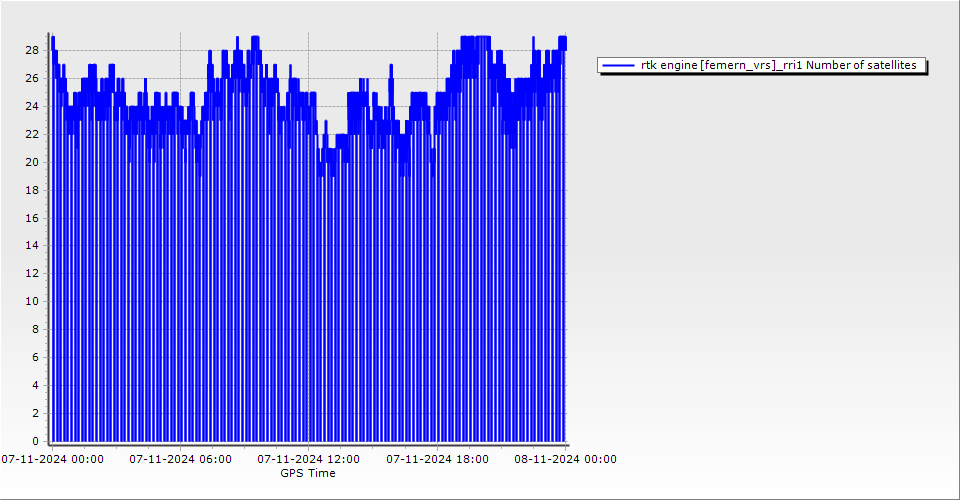Screen dimensions: 960x500
Task: Click the 16 label on the vertical axis
Action: 32,218
